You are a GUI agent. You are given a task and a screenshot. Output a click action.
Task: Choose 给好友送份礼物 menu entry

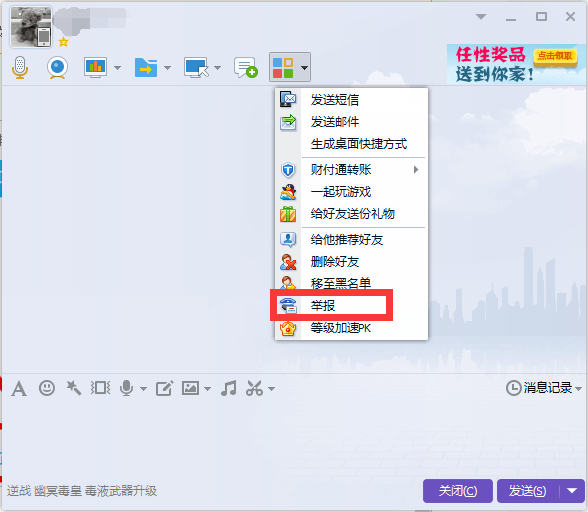click(x=351, y=214)
